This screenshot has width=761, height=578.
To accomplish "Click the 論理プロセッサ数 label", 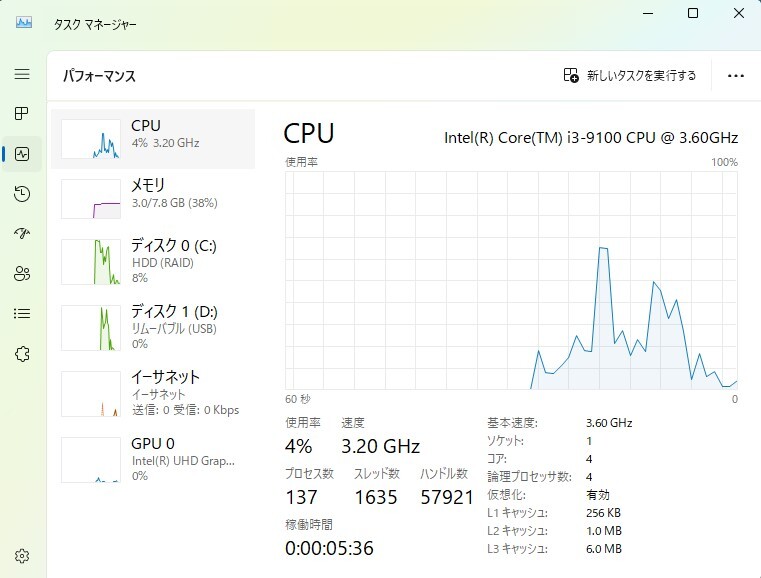I will pyautogui.click(x=529, y=477).
